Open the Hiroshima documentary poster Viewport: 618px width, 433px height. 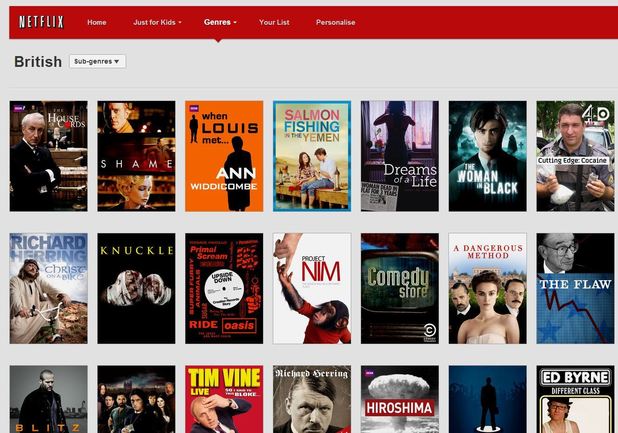[x=400, y=399]
